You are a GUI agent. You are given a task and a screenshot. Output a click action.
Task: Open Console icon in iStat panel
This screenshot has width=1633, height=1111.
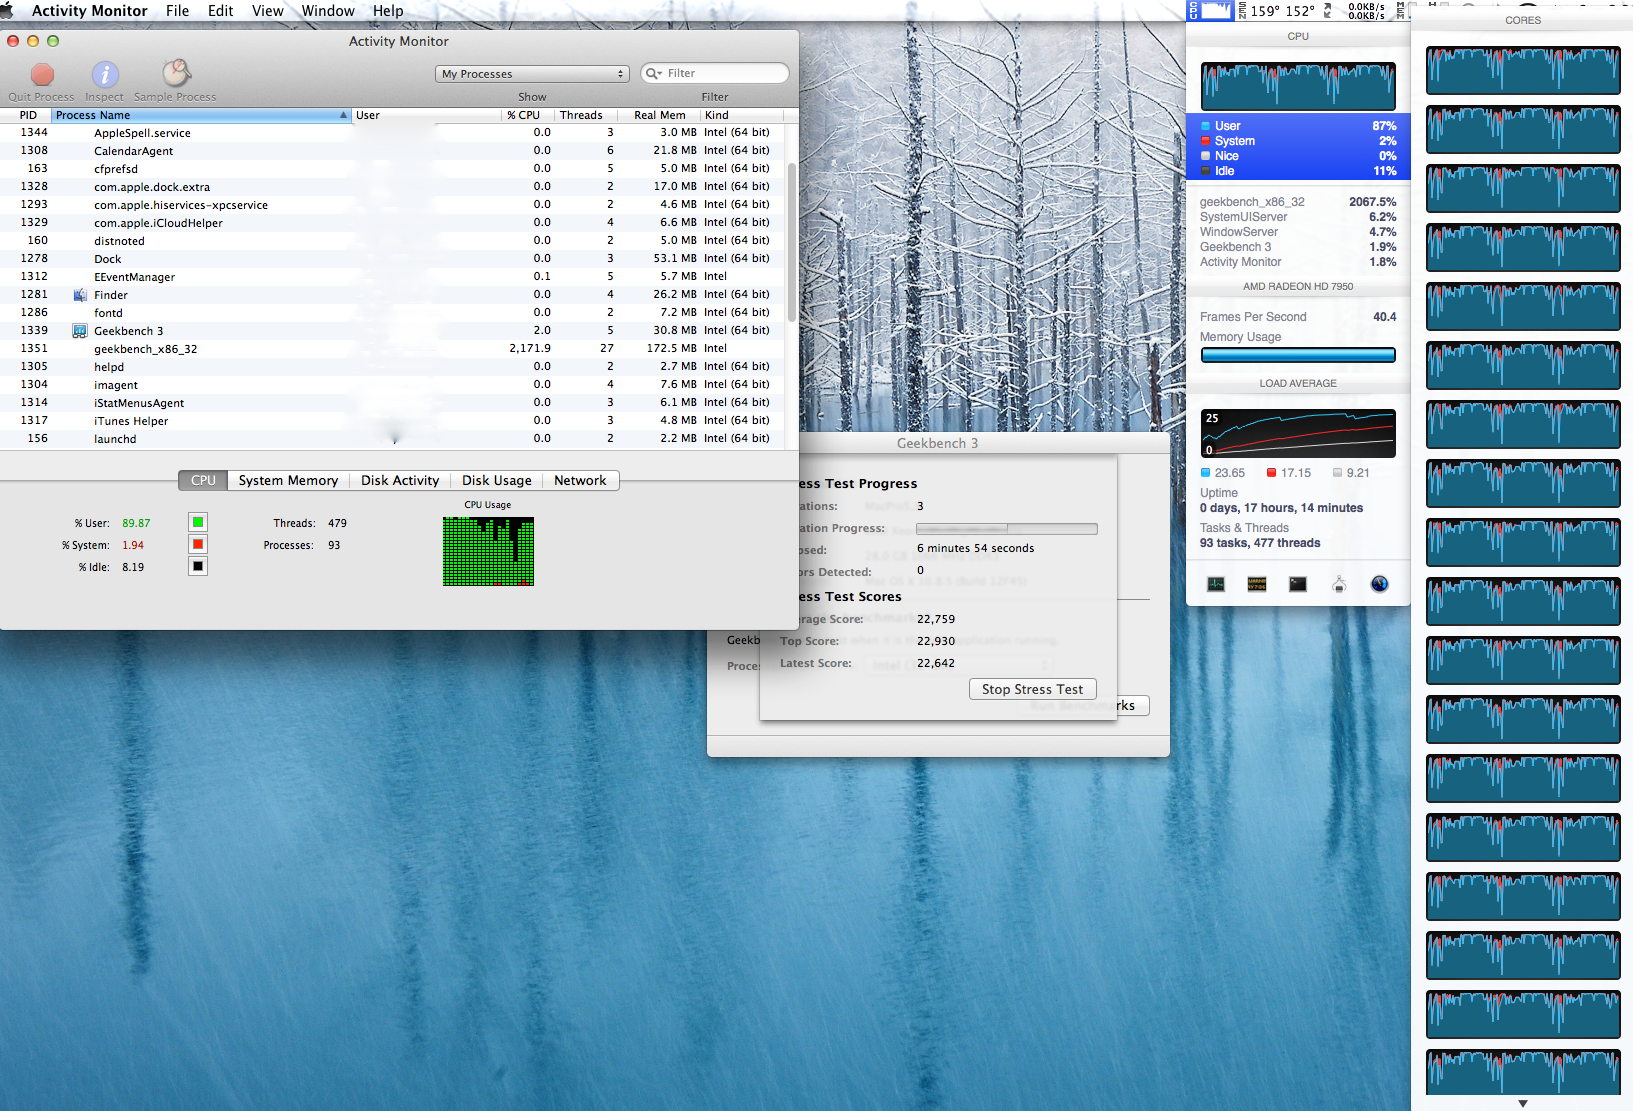(1257, 584)
